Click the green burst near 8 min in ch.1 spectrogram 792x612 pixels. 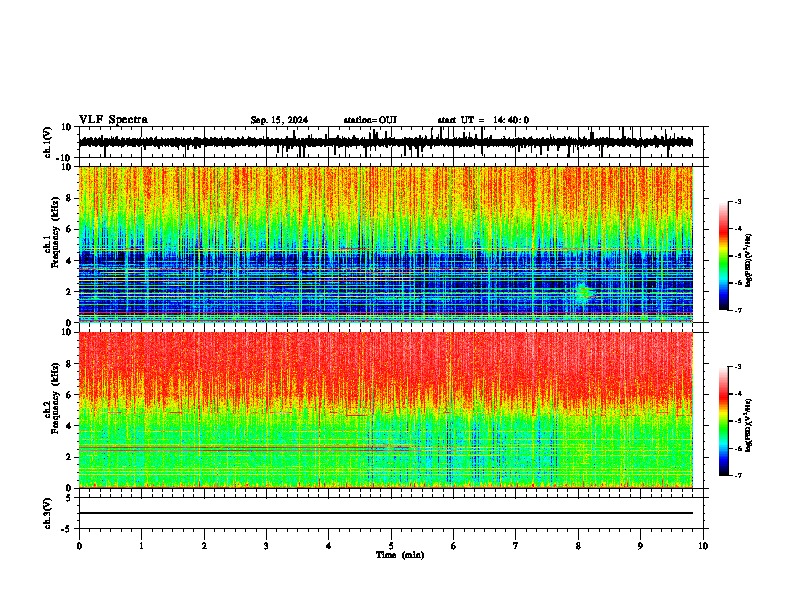click(x=584, y=292)
